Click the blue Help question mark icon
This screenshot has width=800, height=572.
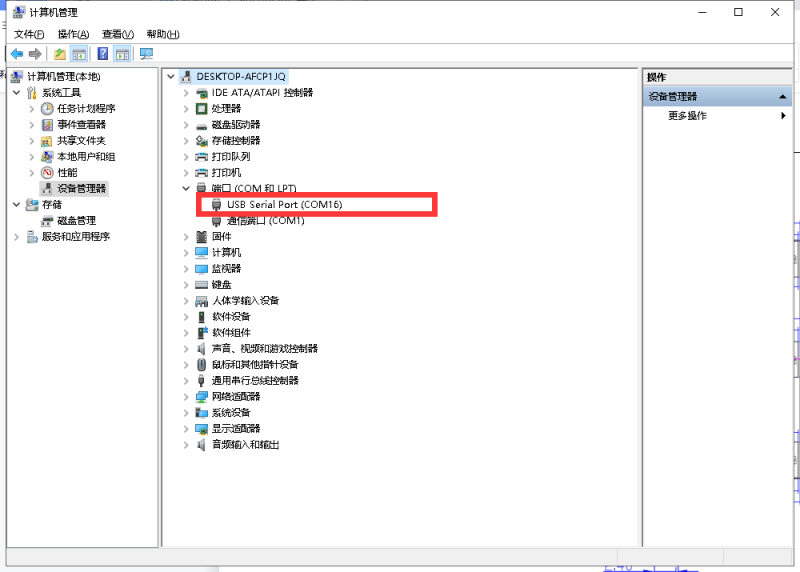tap(103, 54)
